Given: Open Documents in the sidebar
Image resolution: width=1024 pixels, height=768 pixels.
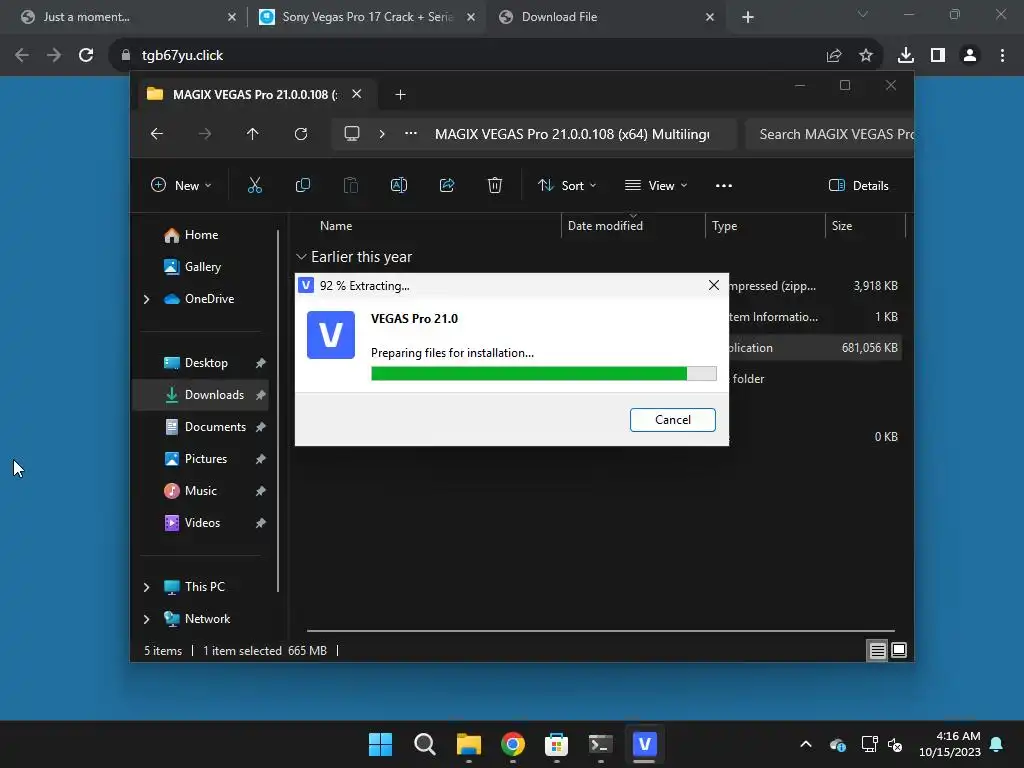Looking at the screenshot, I should click(215, 426).
